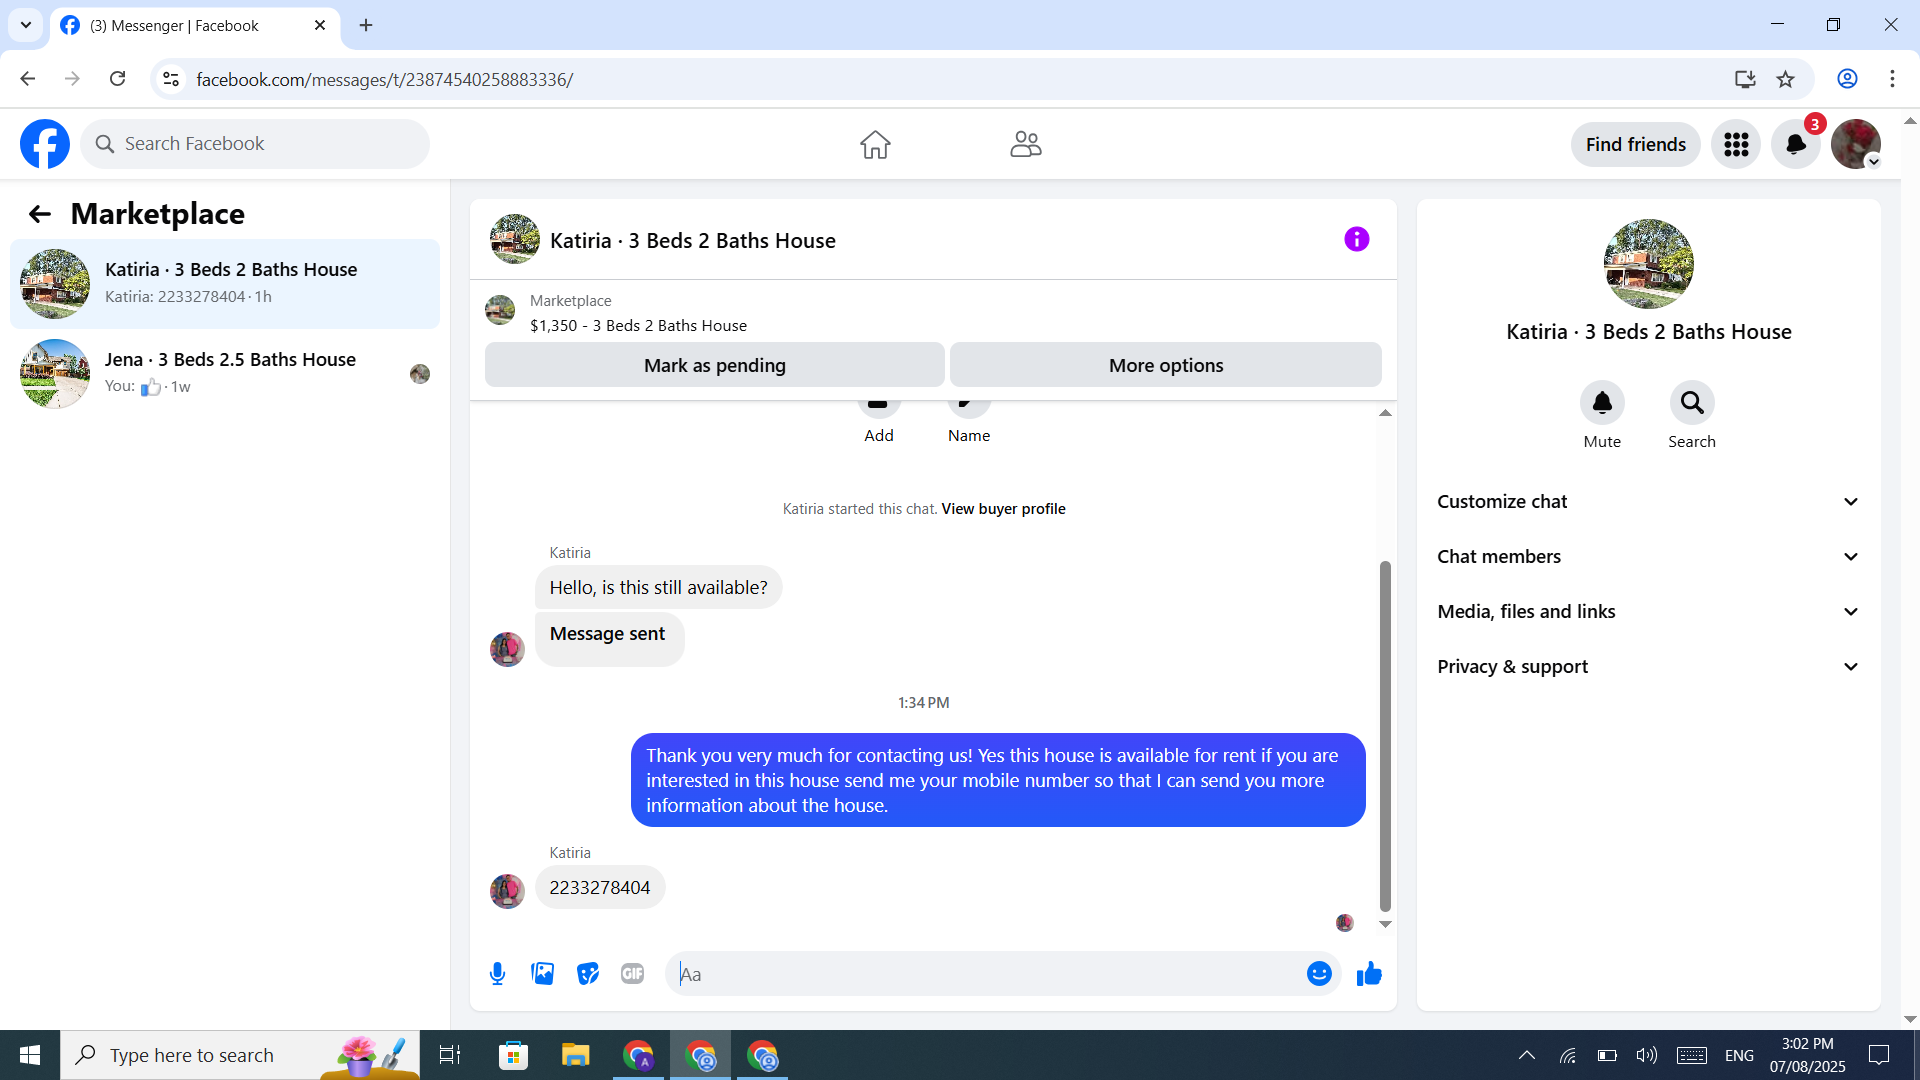This screenshot has width=1920, height=1080.
Task: Go to the Facebook Home tab
Action: [x=875, y=144]
